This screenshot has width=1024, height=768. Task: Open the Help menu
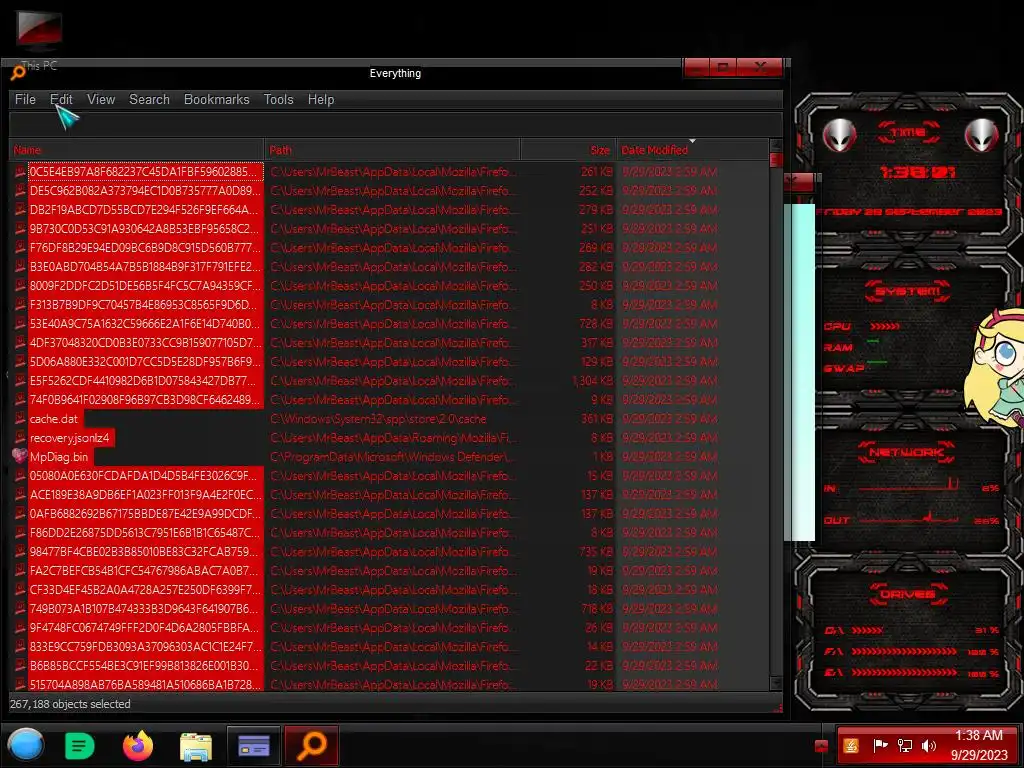point(321,99)
